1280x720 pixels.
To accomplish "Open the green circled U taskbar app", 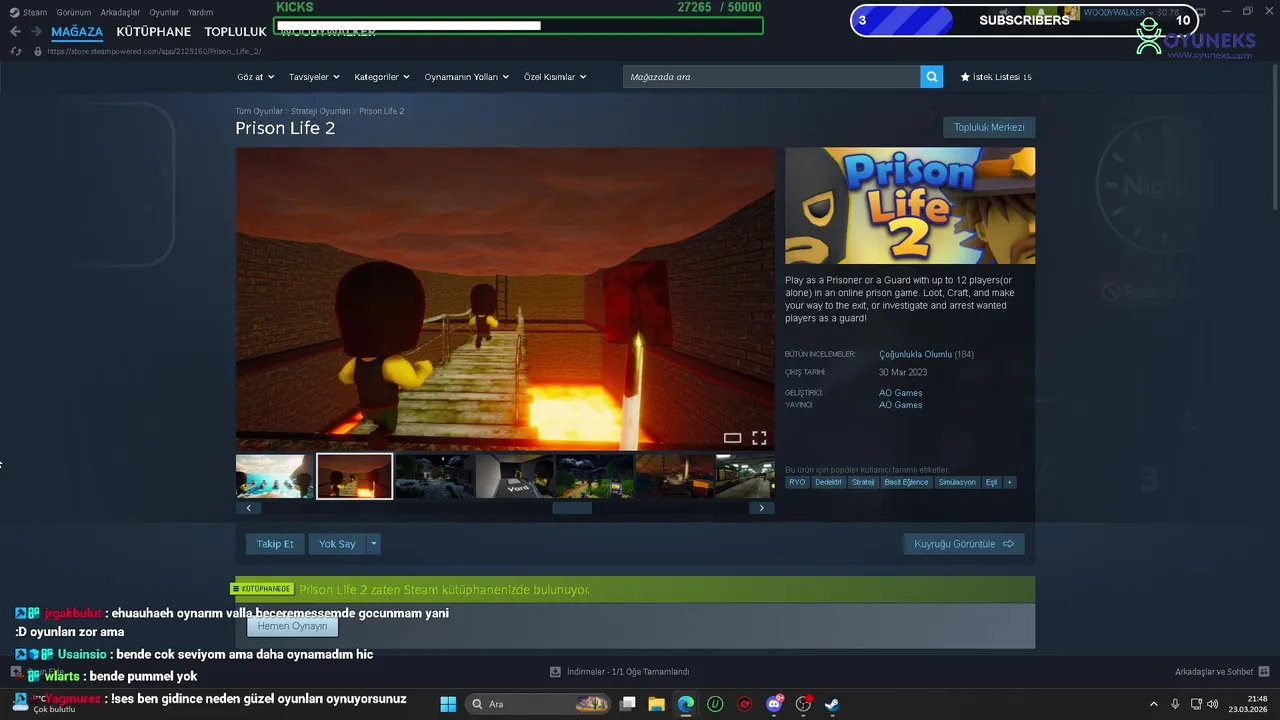I will (x=715, y=704).
